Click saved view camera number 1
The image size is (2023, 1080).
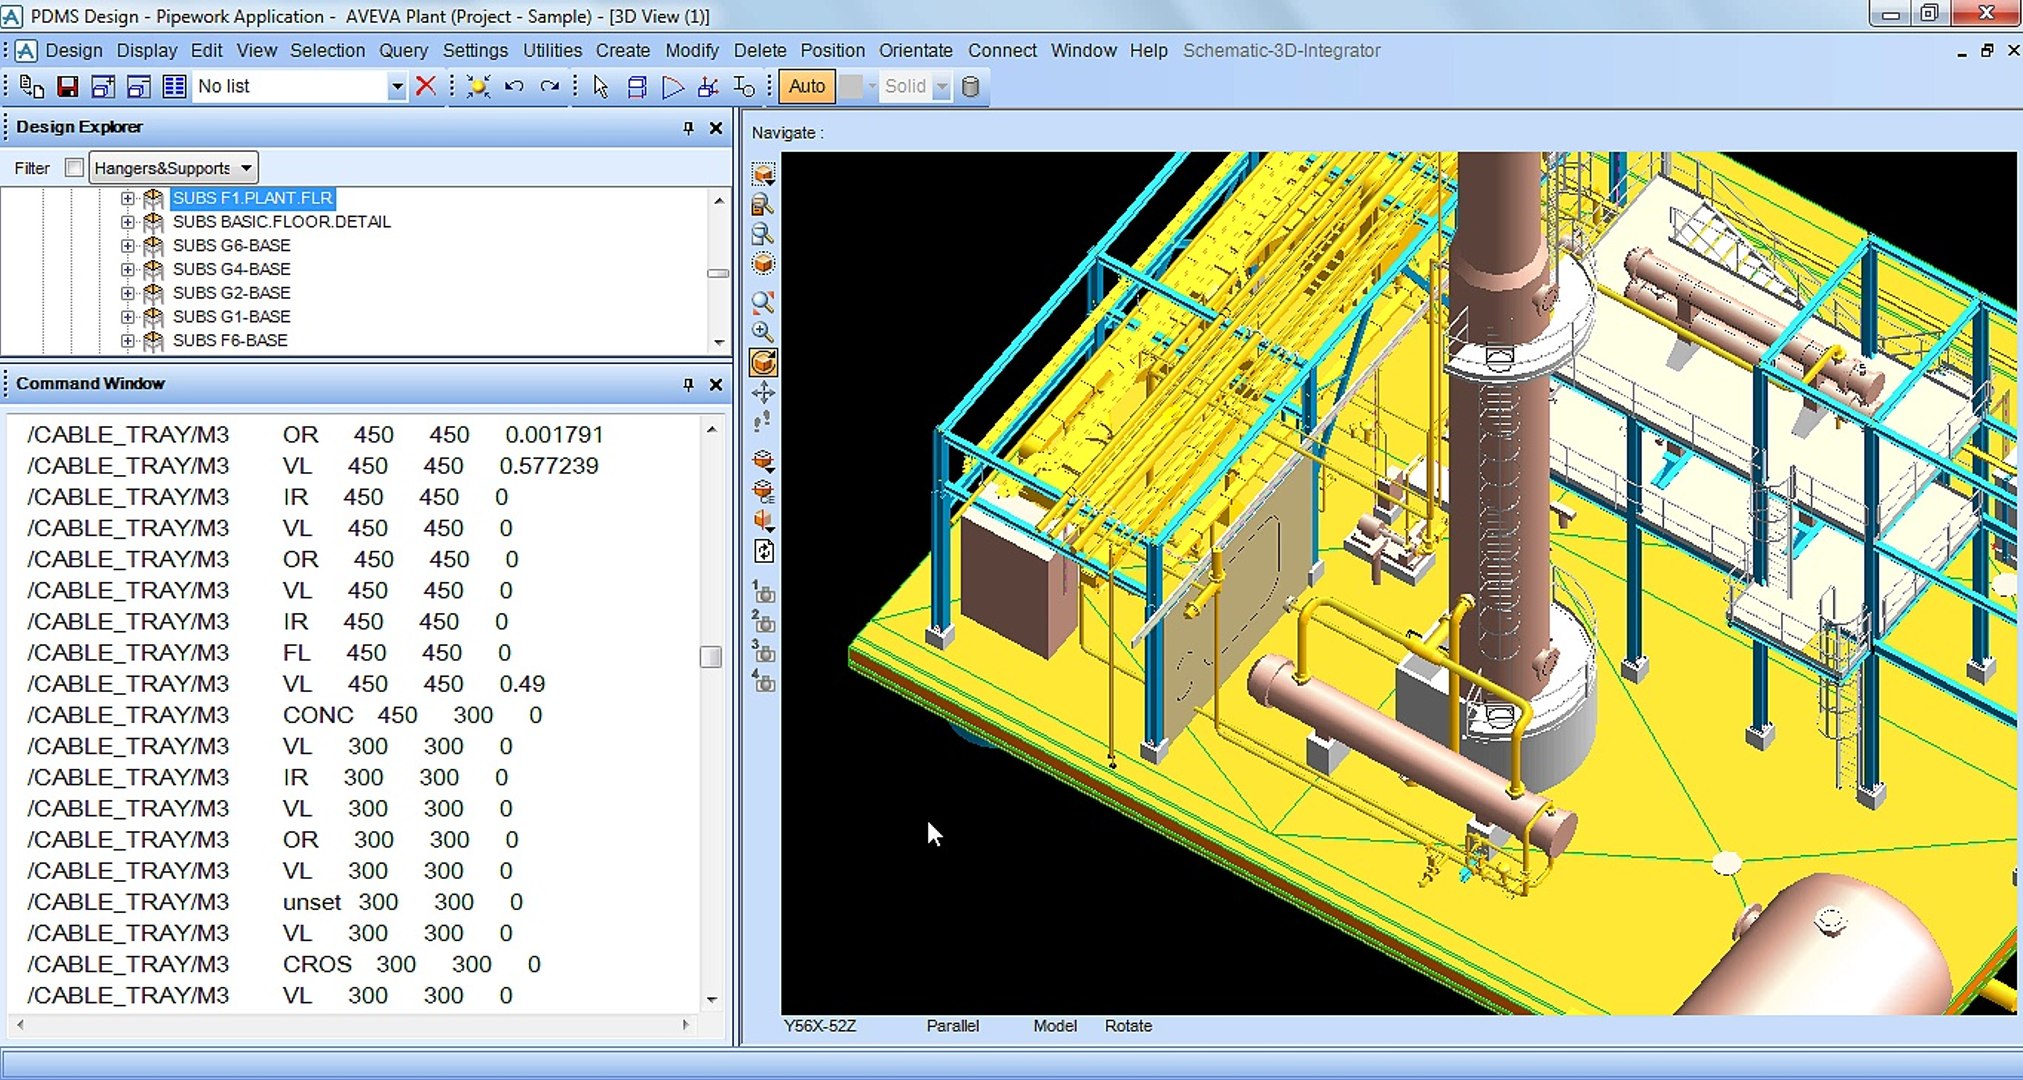[763, 592]
